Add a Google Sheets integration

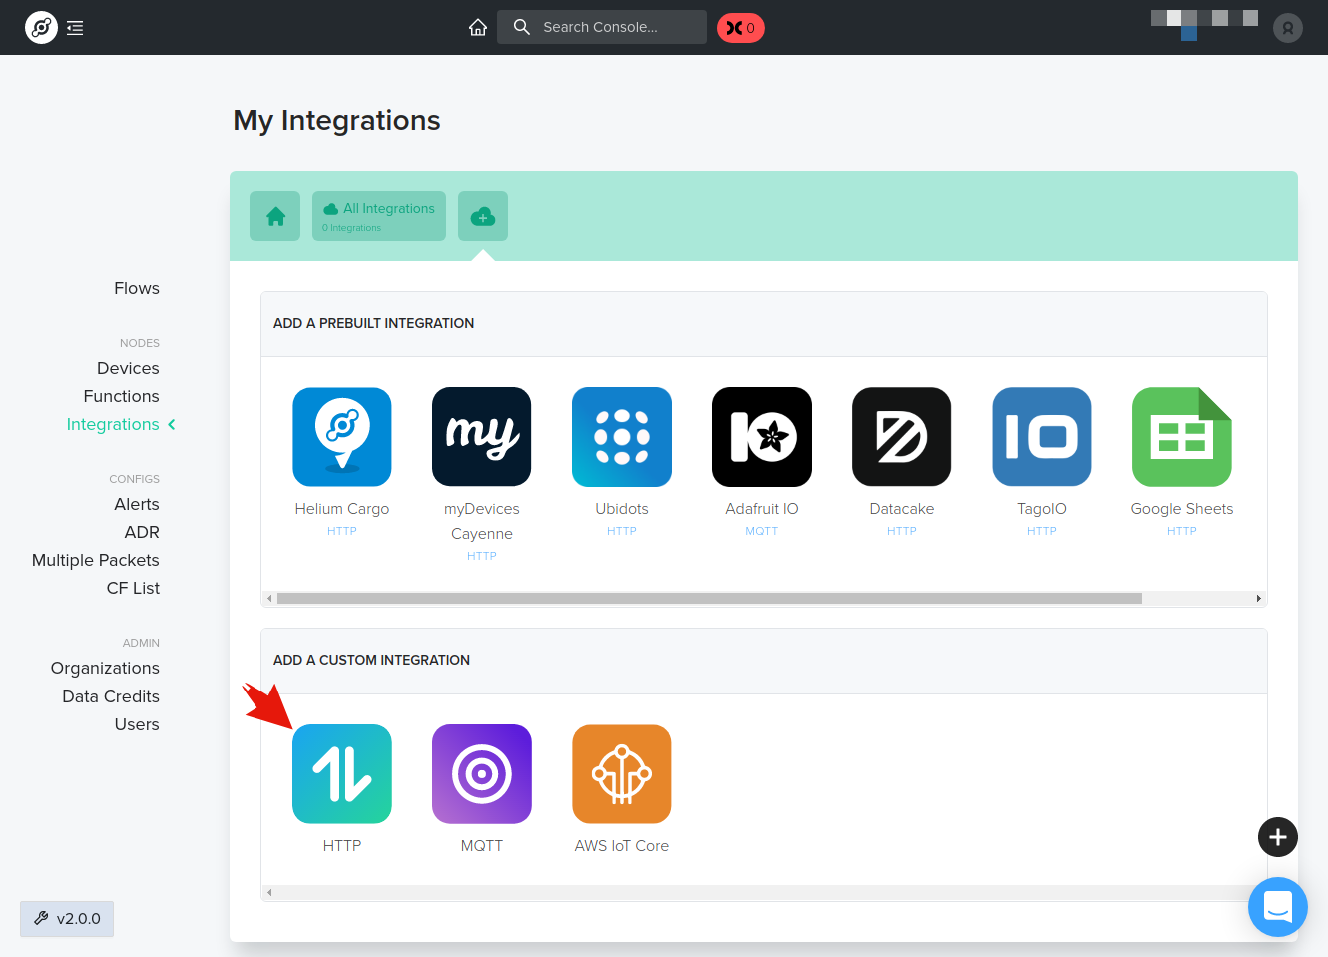[1182, 437]
